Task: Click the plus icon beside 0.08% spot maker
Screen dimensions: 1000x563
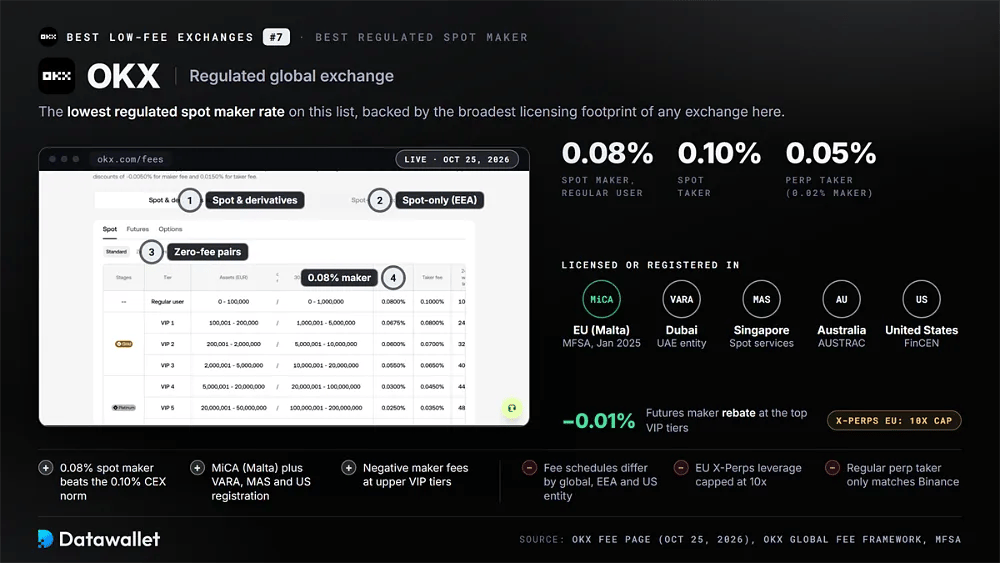Action: (x=46, y=468)
